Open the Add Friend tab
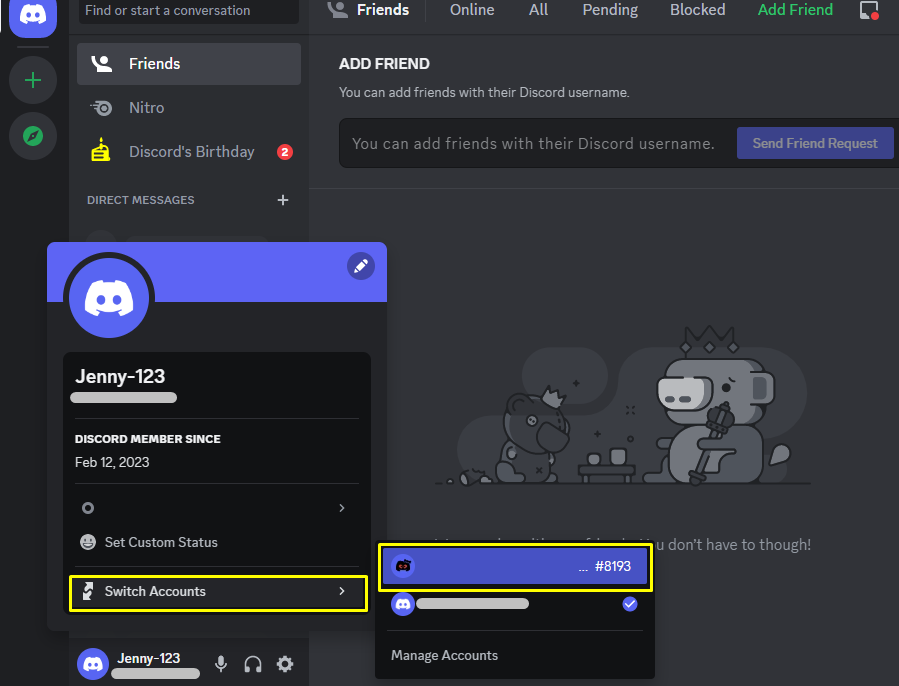The image size is (899, 686). pos(795,10)
